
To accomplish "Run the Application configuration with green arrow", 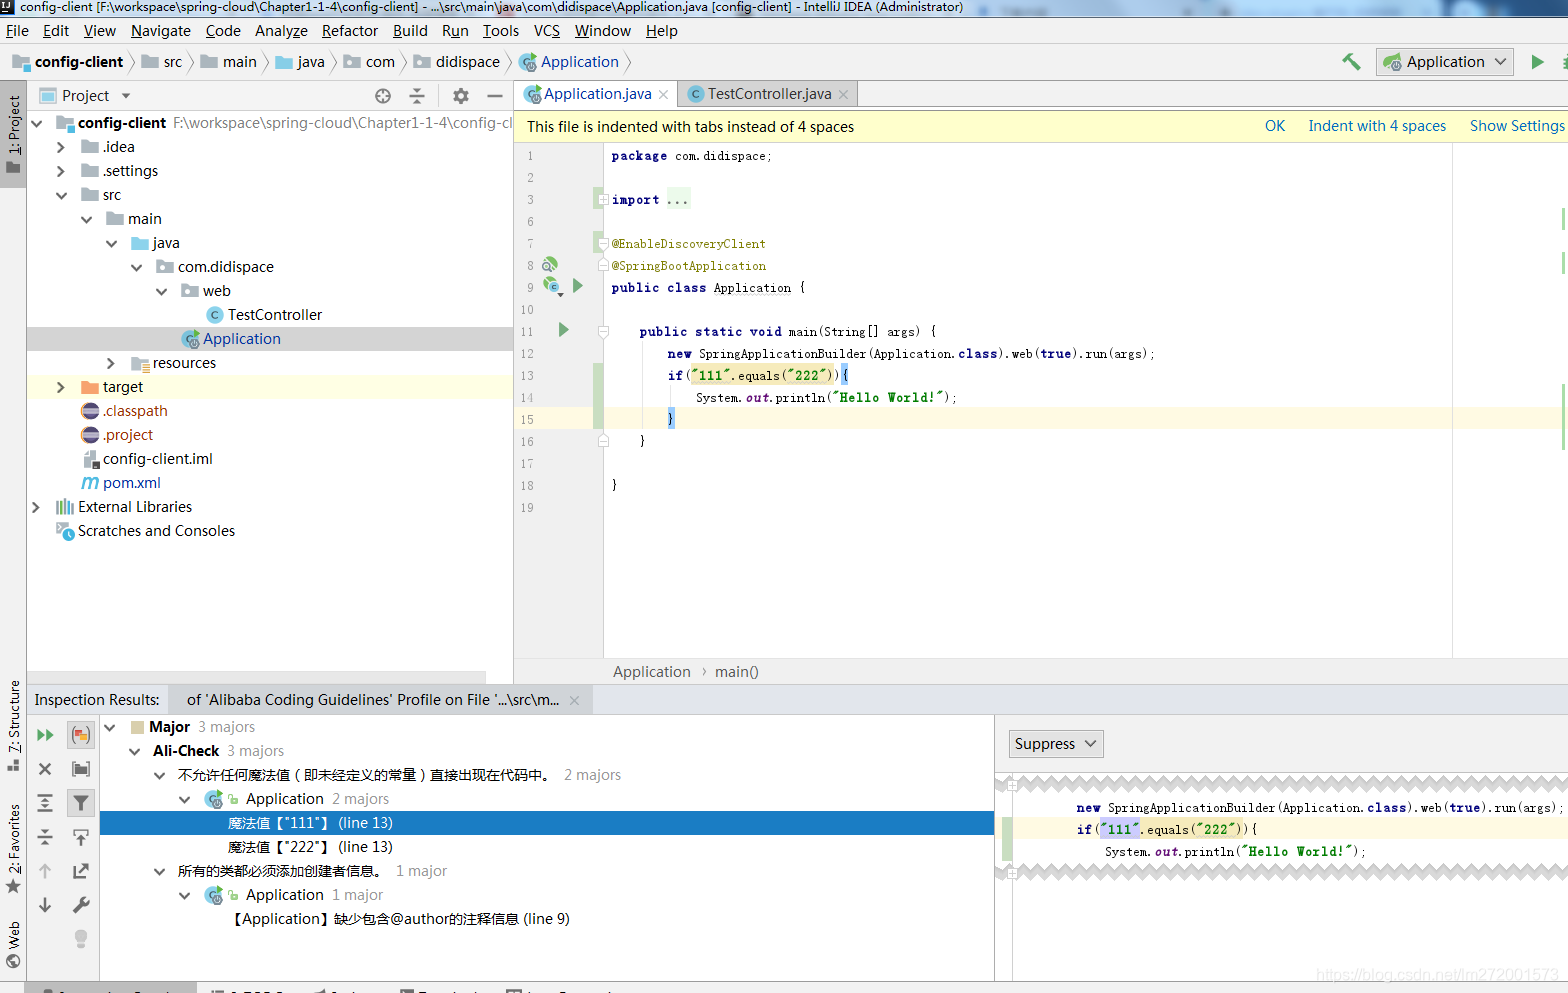I will [1537, 62].
